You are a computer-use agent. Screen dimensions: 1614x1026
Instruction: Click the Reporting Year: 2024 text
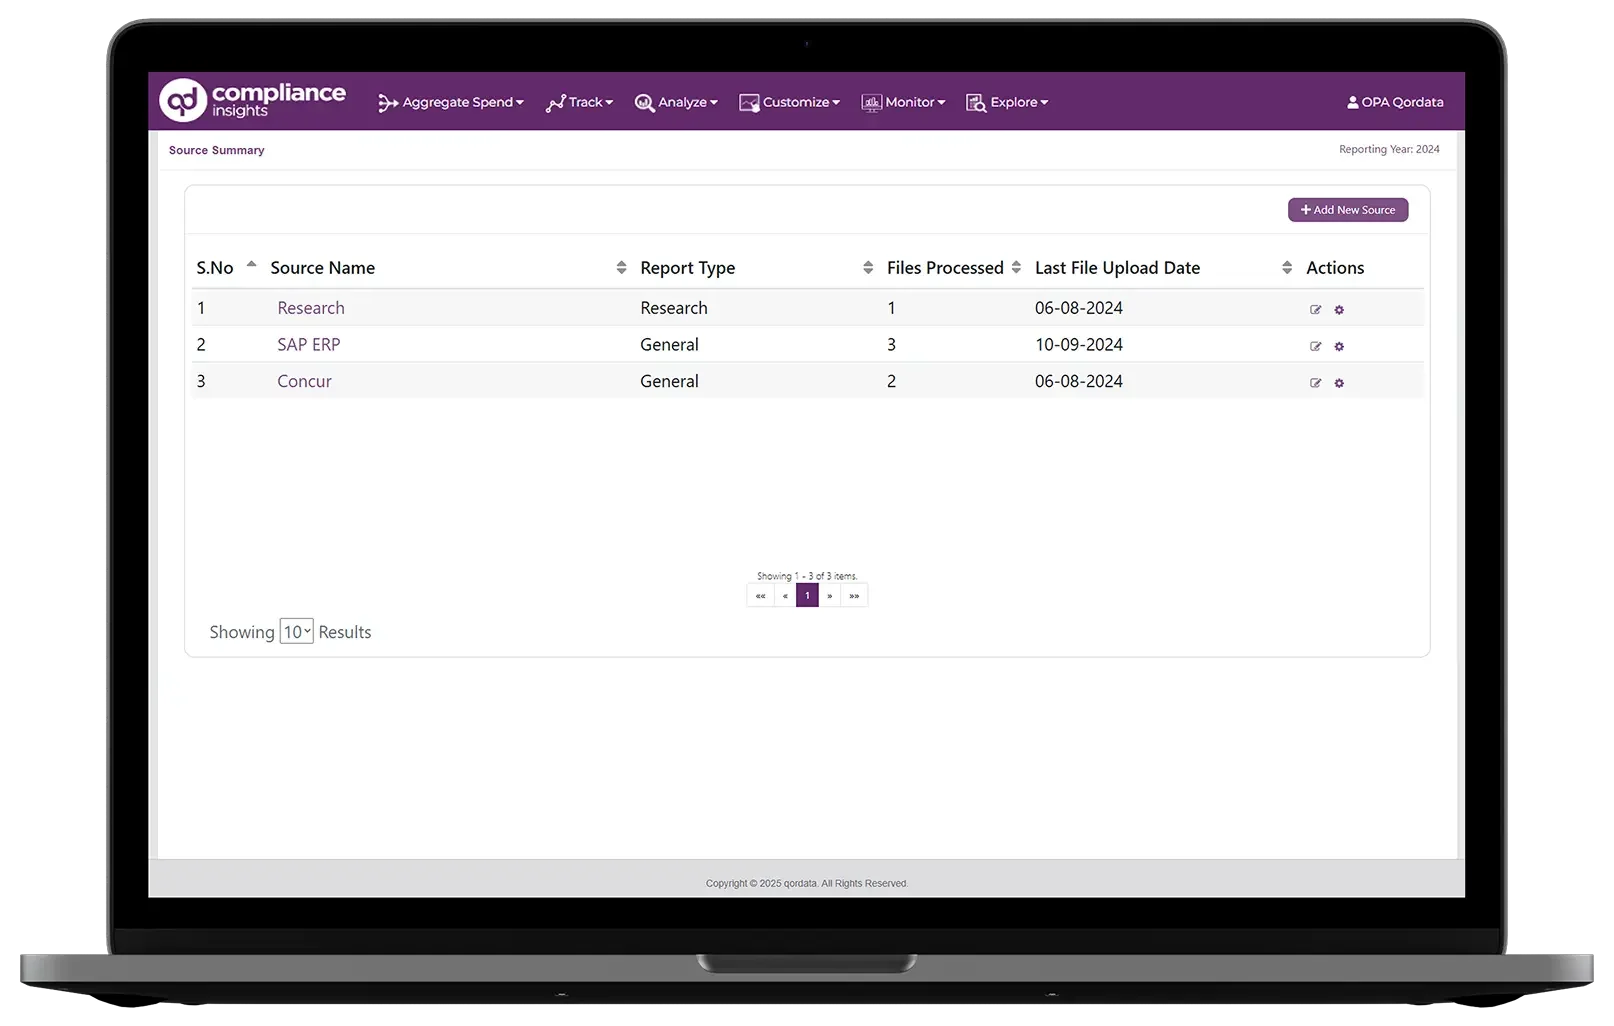[x=1389, y=150]
